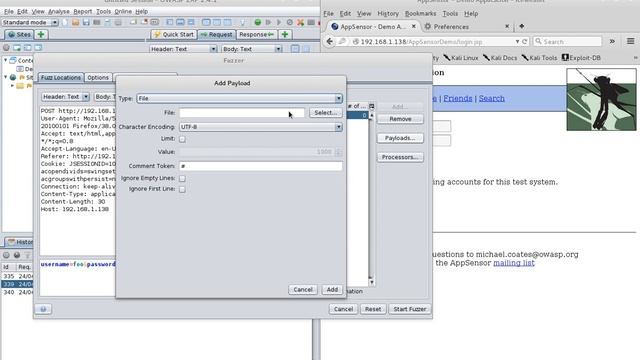Click the request/response tabs side-by-side icon

click(207, 22)
